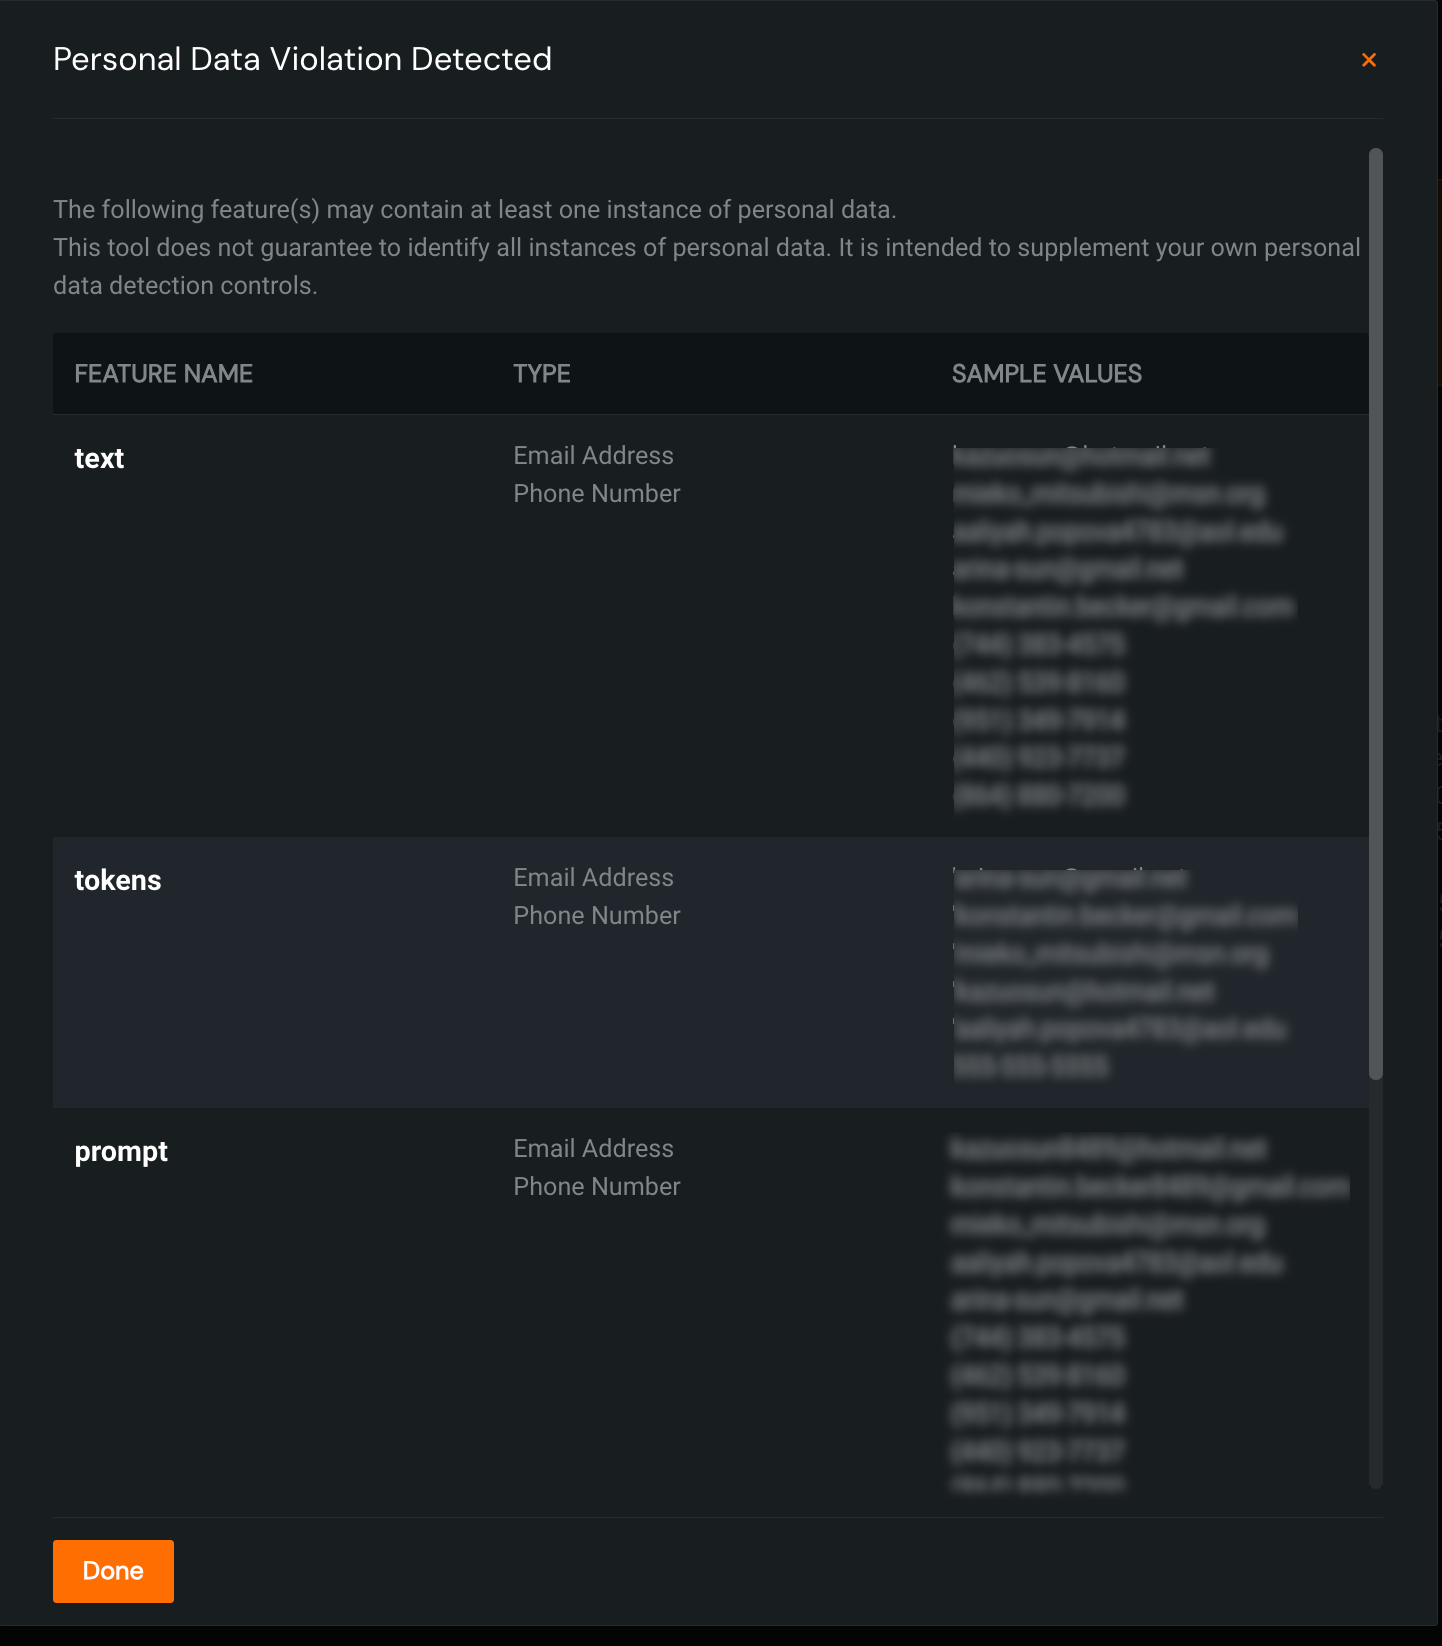This screenshot has width=1442, height=1646.
Task: Click Phone Number type in tokens row
Action: click(x=596, y=916)
